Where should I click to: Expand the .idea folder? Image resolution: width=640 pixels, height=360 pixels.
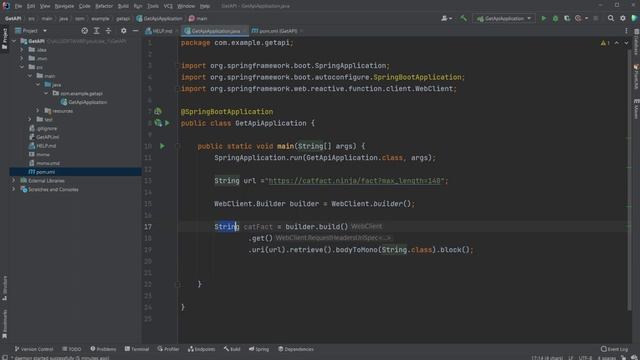[22, 50]
